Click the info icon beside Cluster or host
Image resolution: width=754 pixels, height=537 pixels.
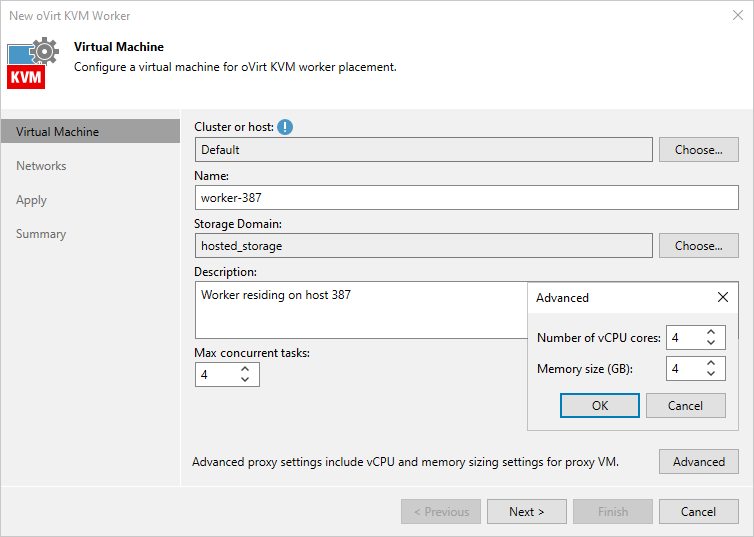(x=285, y=127)
